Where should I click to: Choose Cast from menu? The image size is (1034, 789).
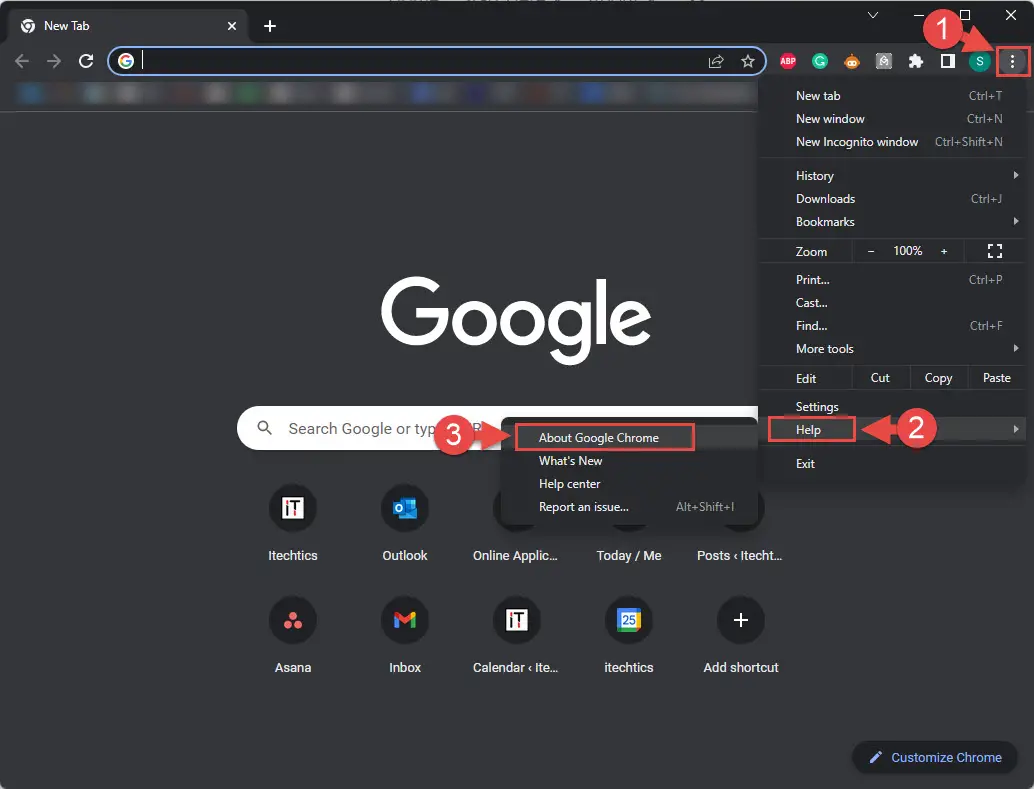coord(892,303)
